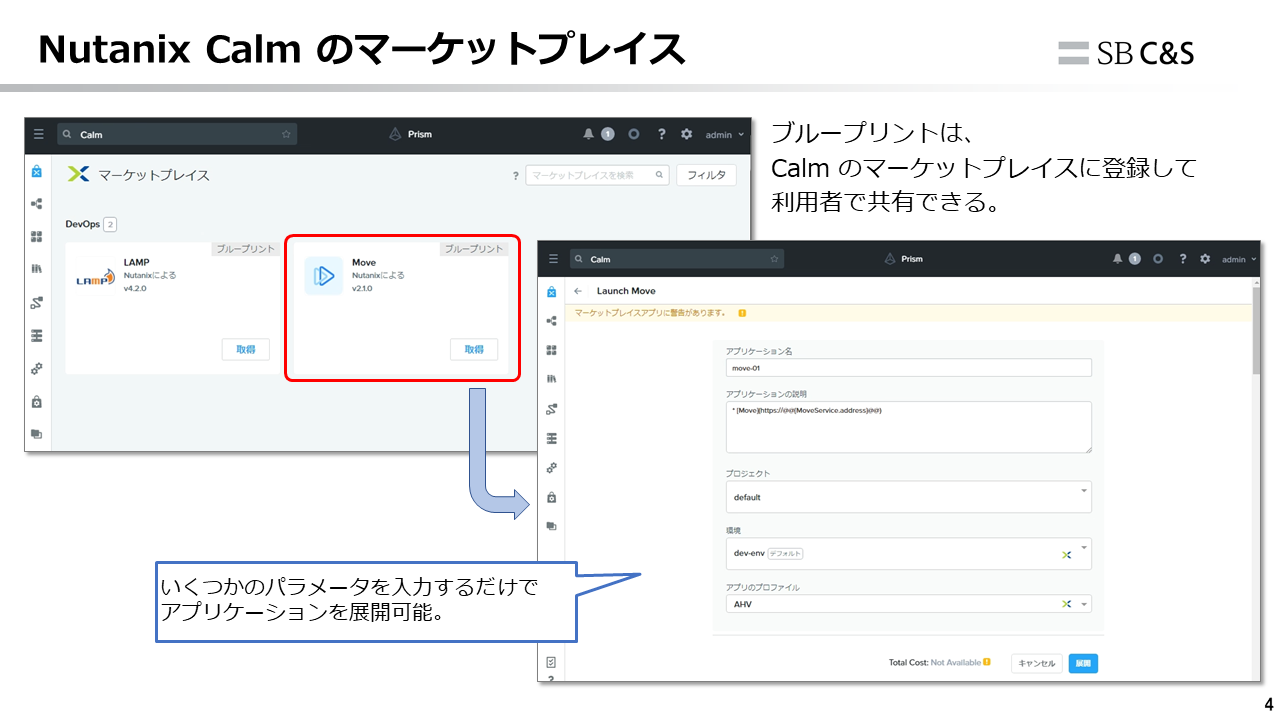
Task: Open settings gear in Launch Move window header
Action: (1205, 259)
